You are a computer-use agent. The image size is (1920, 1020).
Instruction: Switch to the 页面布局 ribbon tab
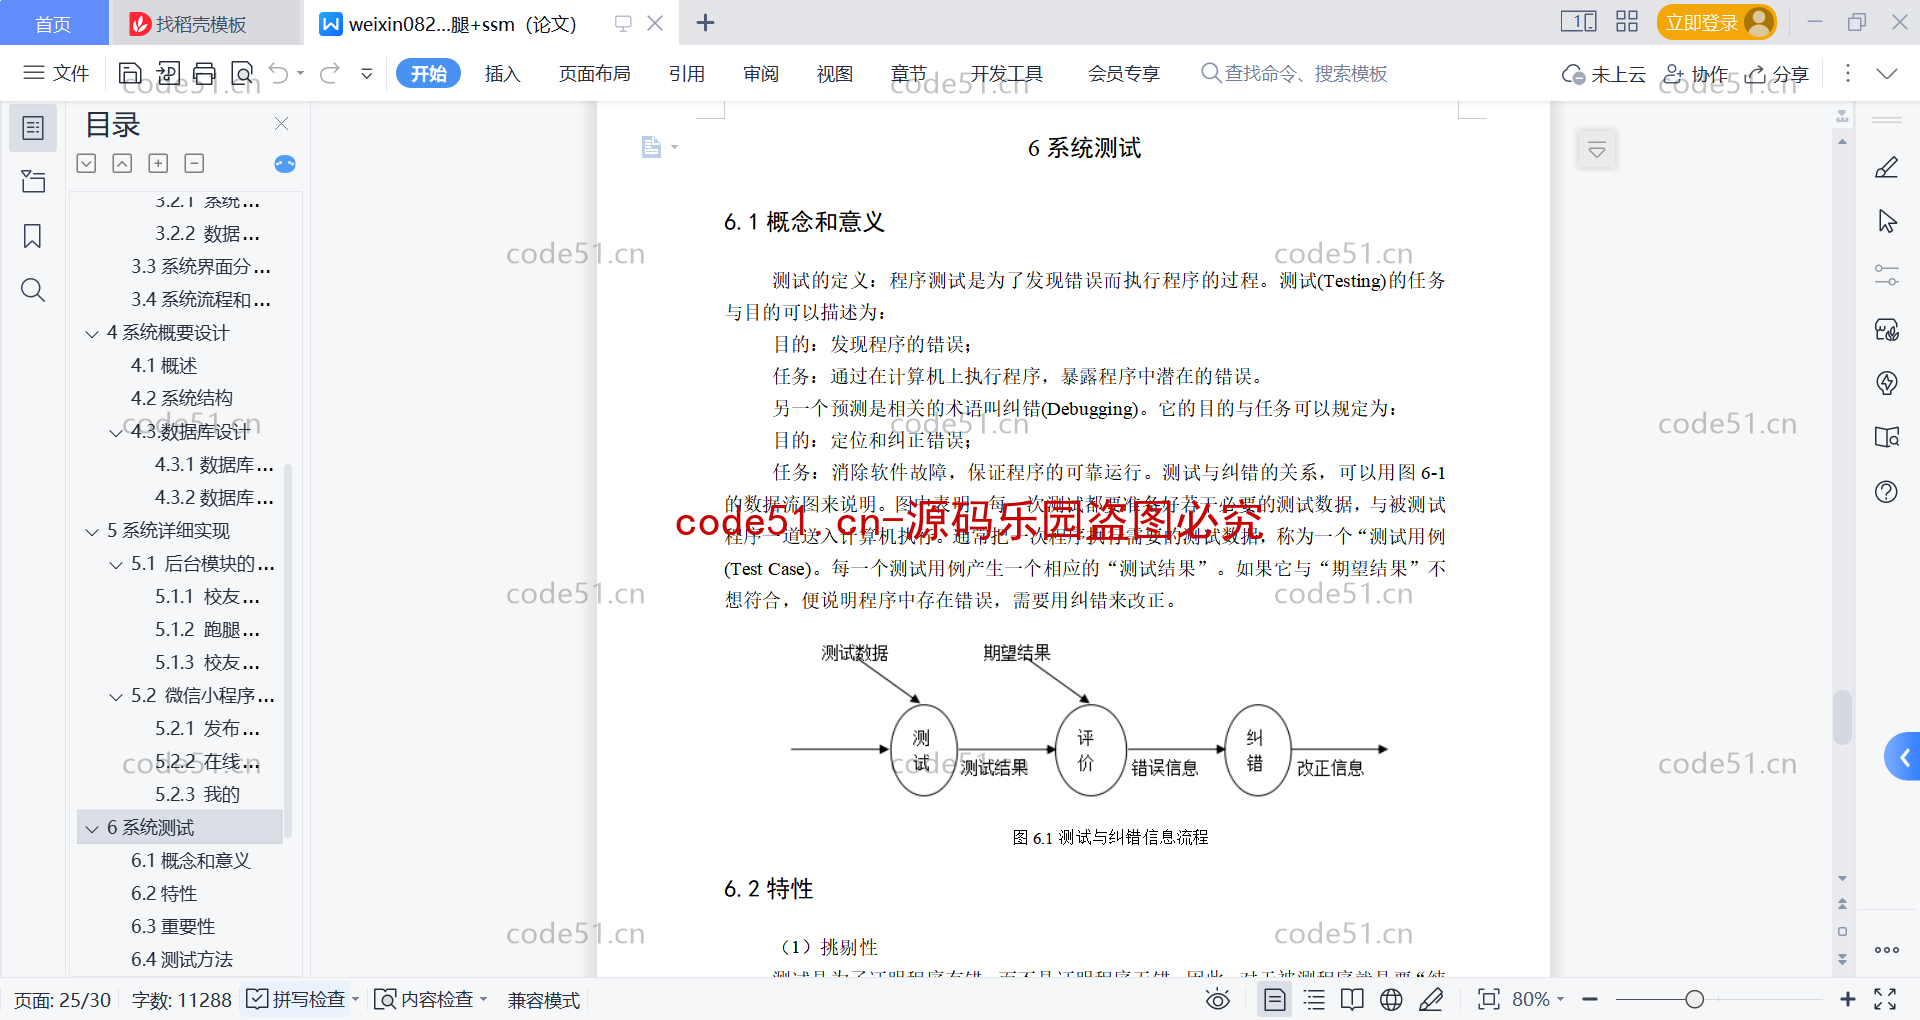(x=594, y=73)
